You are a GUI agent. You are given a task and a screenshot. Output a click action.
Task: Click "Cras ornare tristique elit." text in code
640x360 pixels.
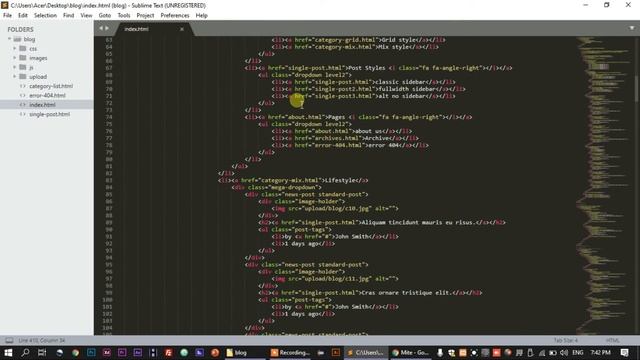(407, 293)
